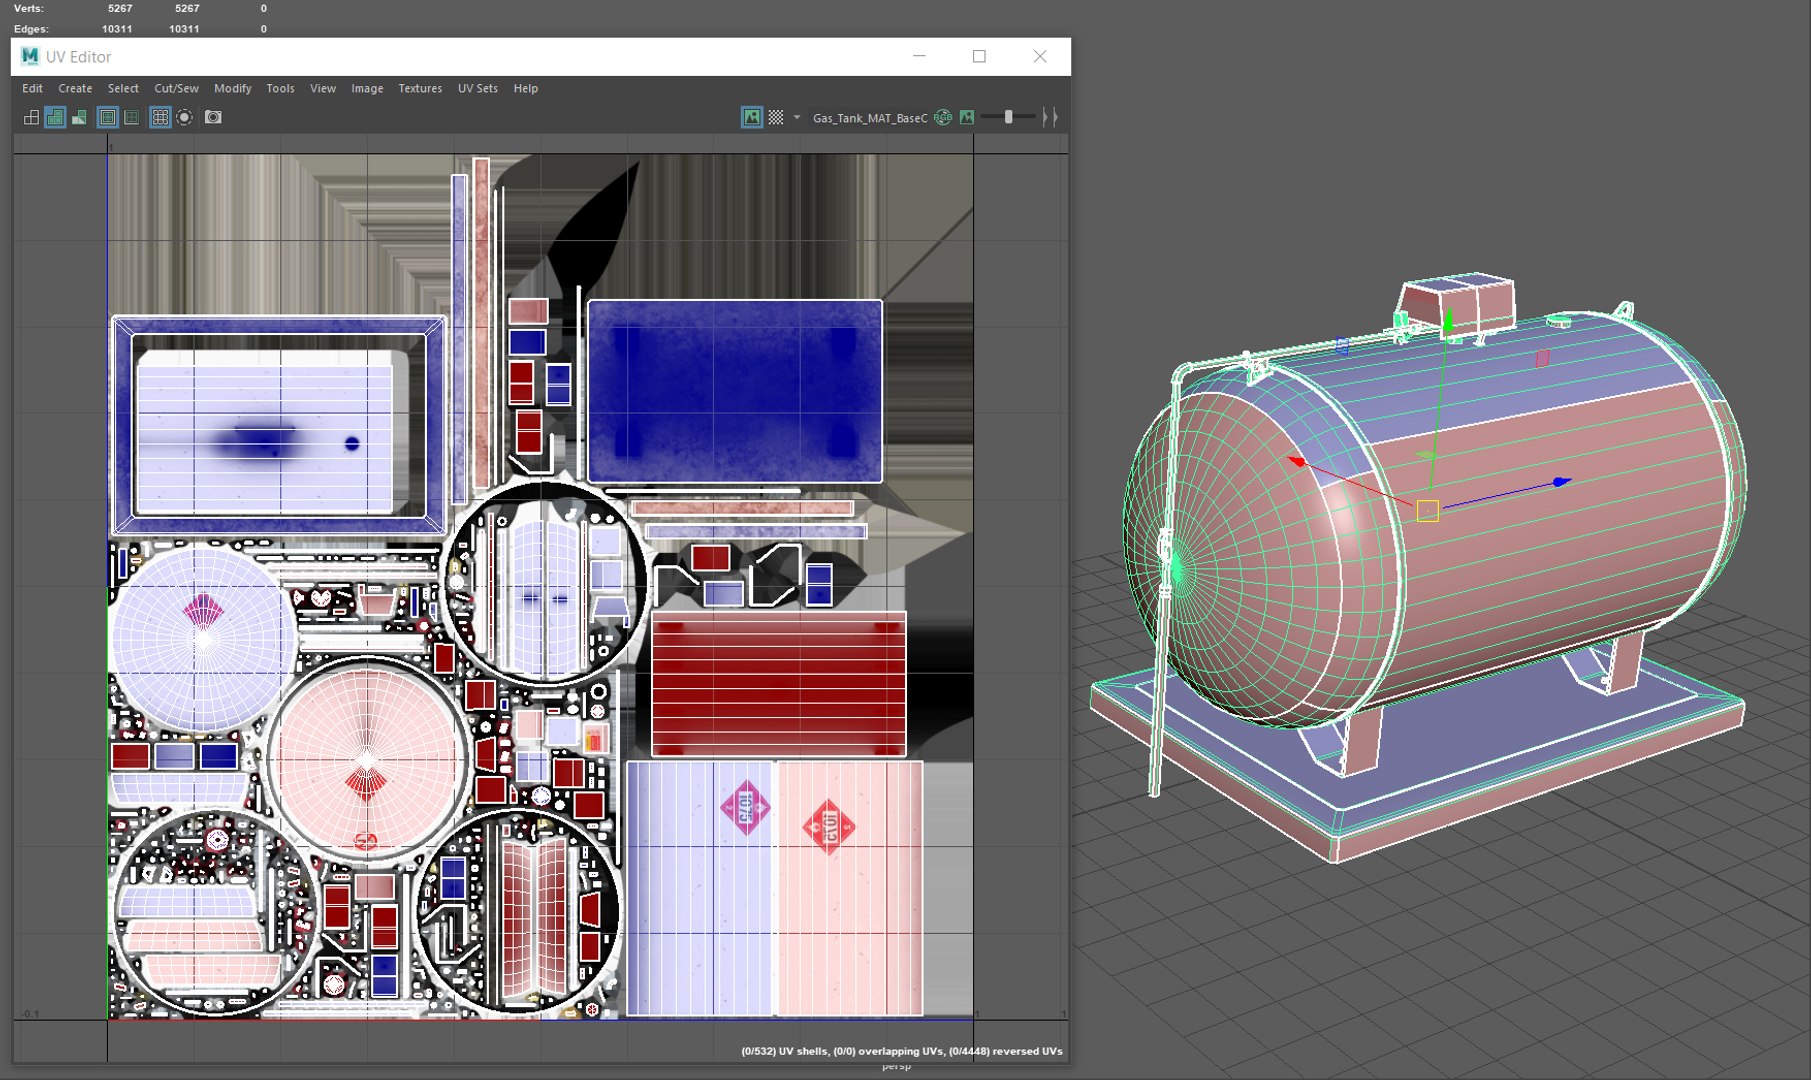Open the Tools menu
Viewport: 1811px width, 1080px height.
(x=280, y=88)
